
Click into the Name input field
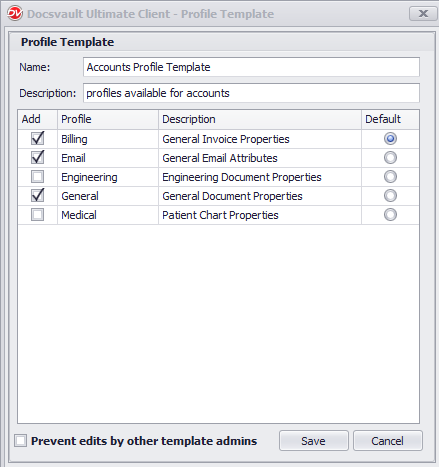251,67
